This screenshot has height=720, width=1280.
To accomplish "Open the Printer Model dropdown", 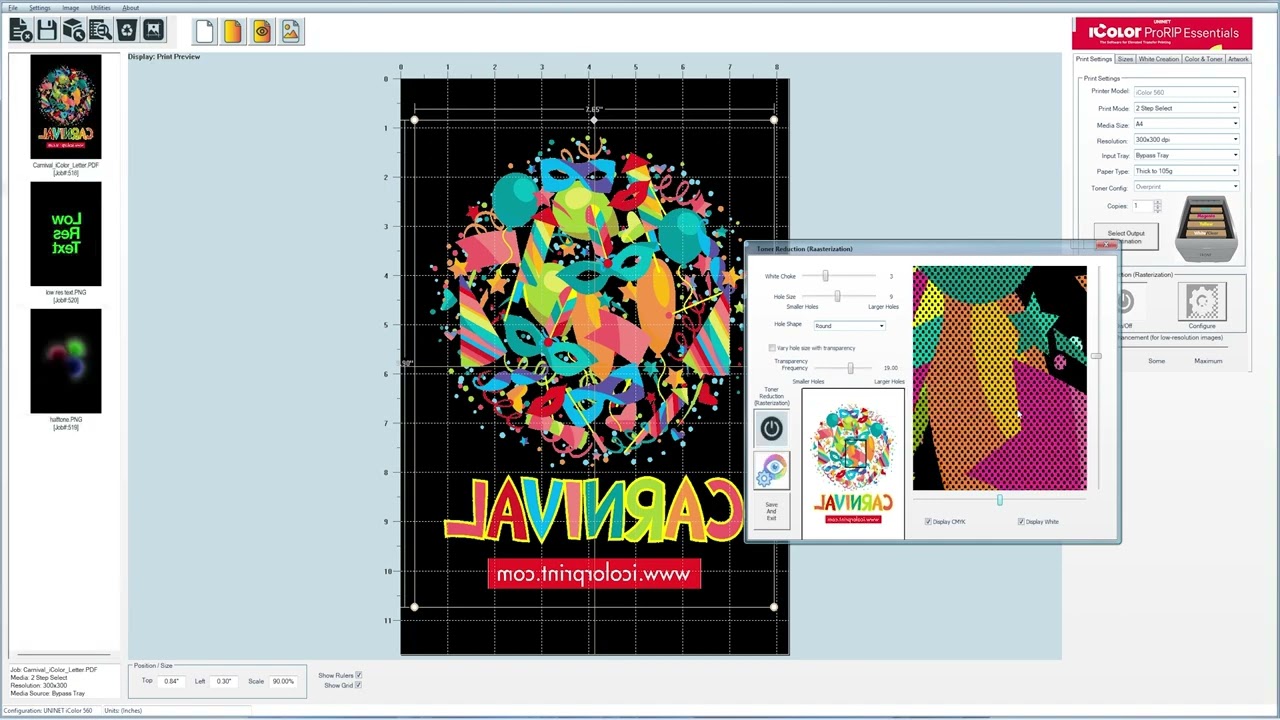I will coord(1186,92).
